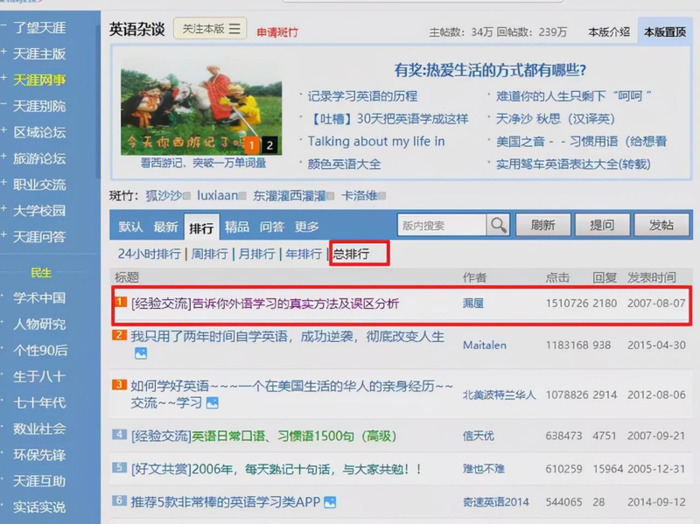The image size is (700, 524).
Task: Switch to the 最新 tab
Action: pos(166,227)
